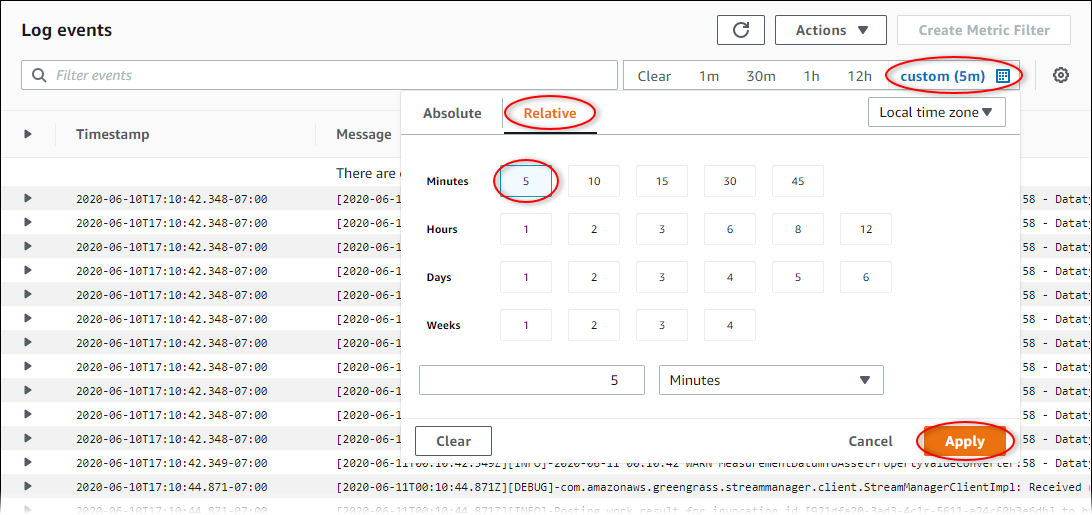The height and width of the screenshot is (515, 1092).
Task: Choose the 5 minutes option
Action: click(x=526, y=181)
